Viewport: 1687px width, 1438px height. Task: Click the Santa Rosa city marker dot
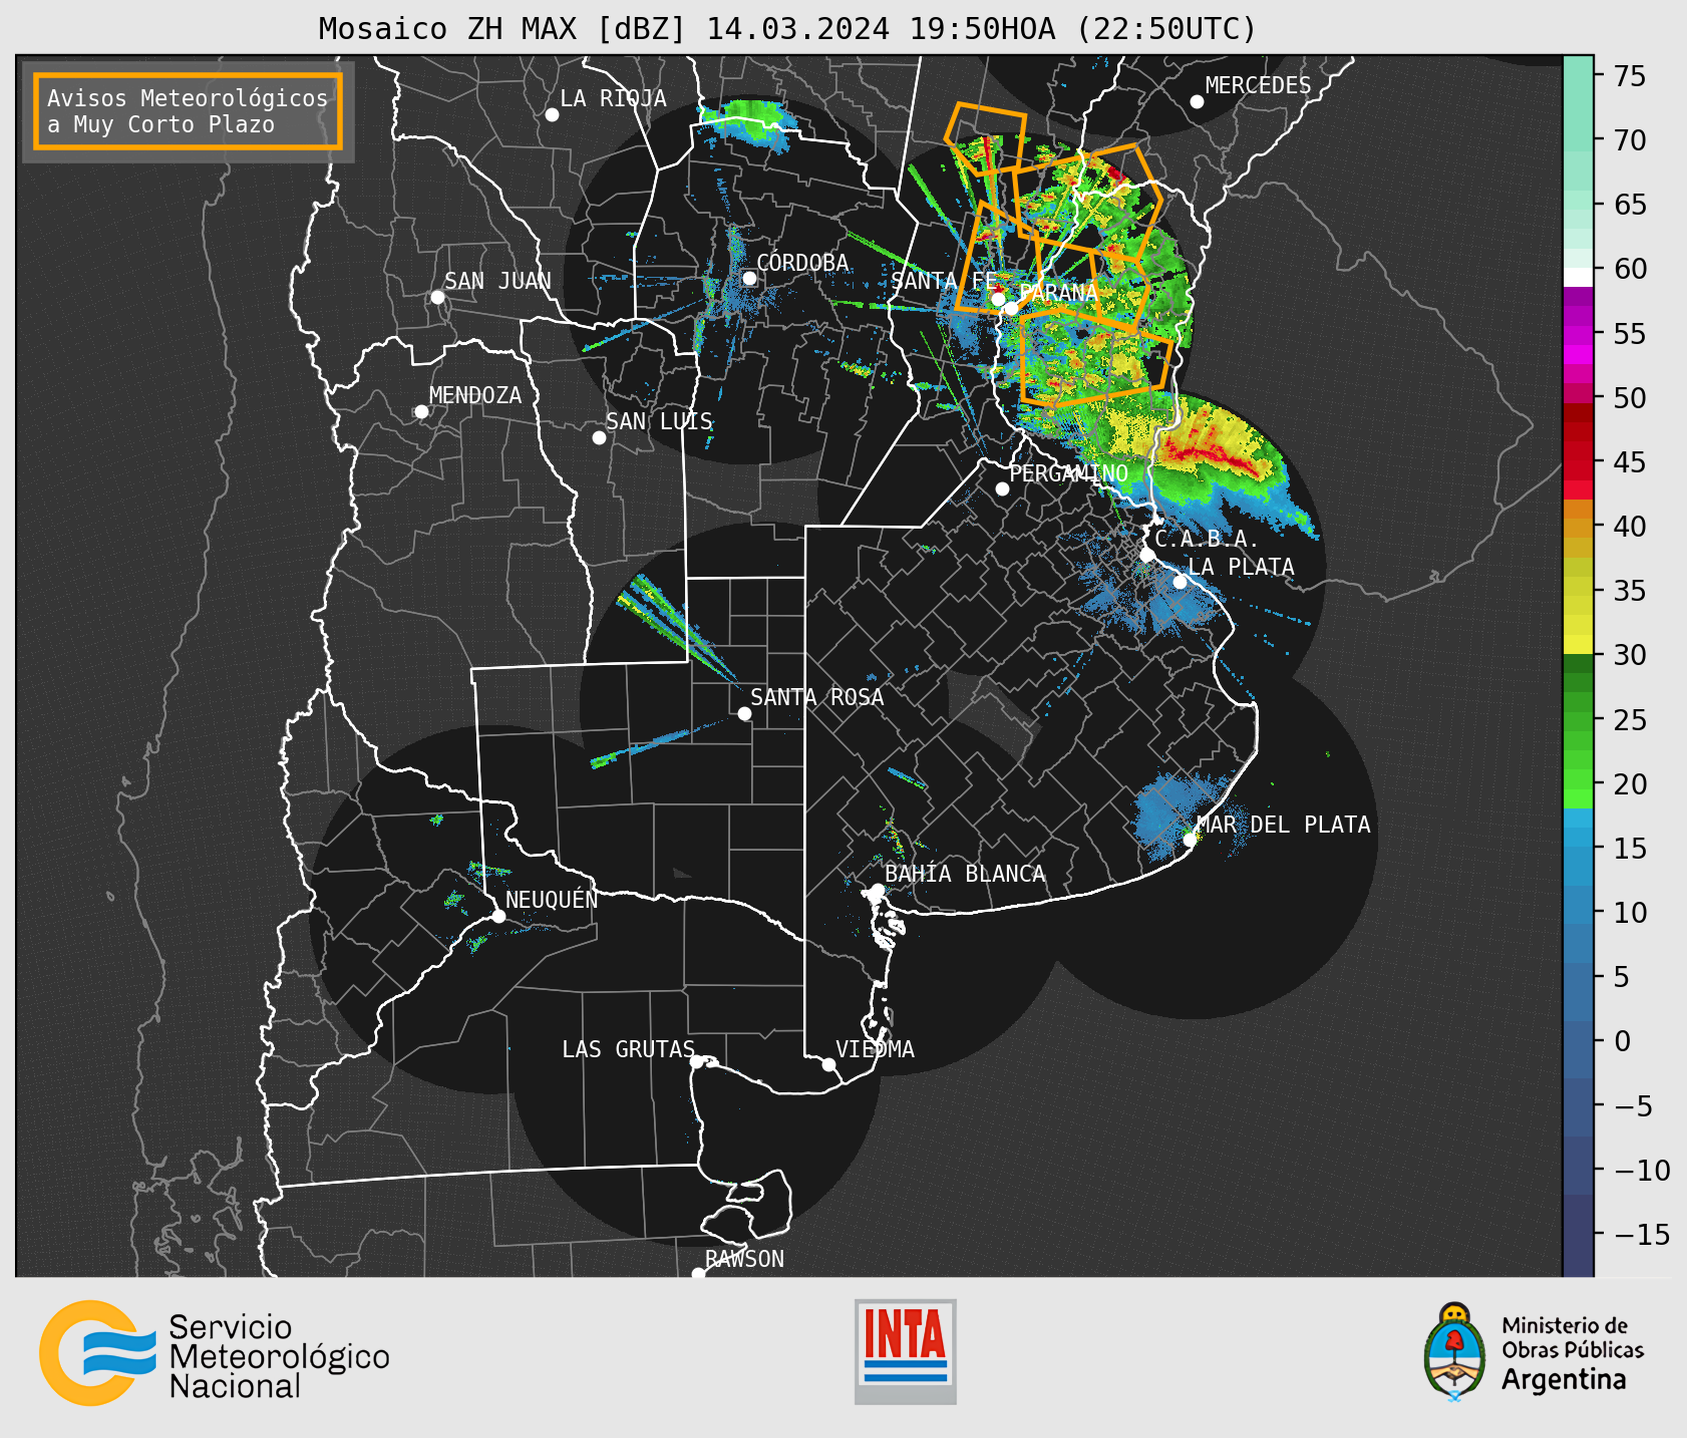[x=744, y=714]
